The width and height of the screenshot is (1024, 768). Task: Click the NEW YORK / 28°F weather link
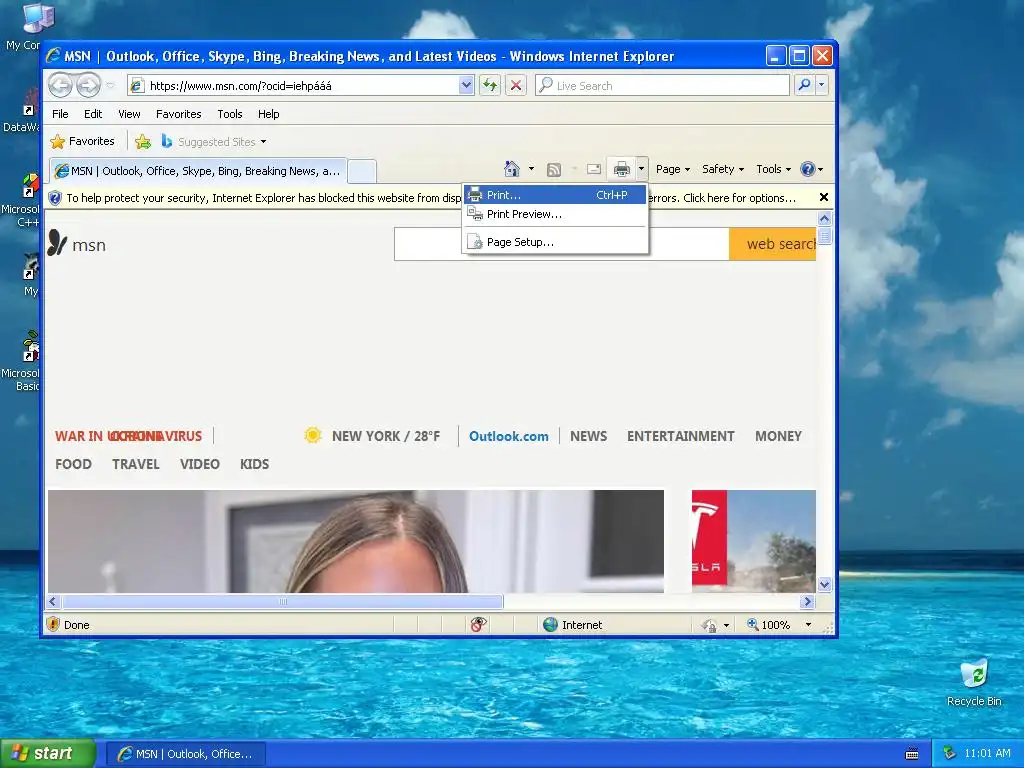386,436
